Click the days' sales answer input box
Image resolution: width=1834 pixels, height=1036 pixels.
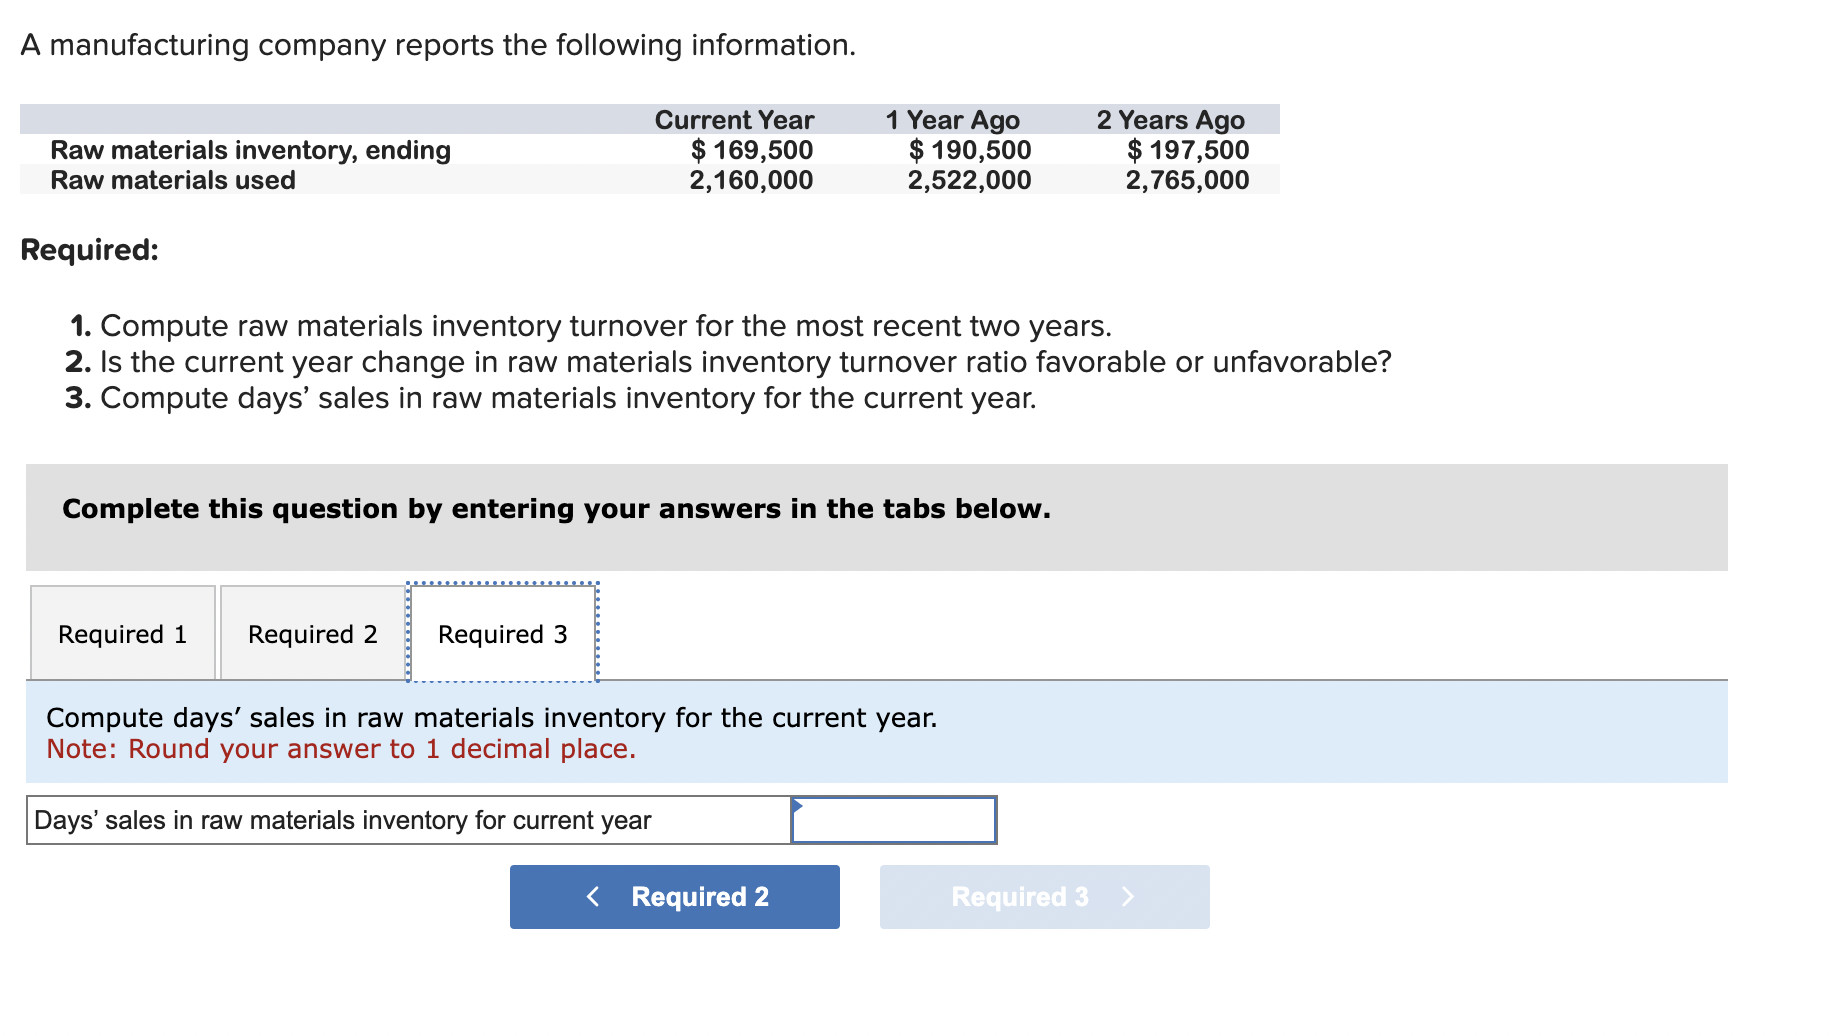pos(894,821)
